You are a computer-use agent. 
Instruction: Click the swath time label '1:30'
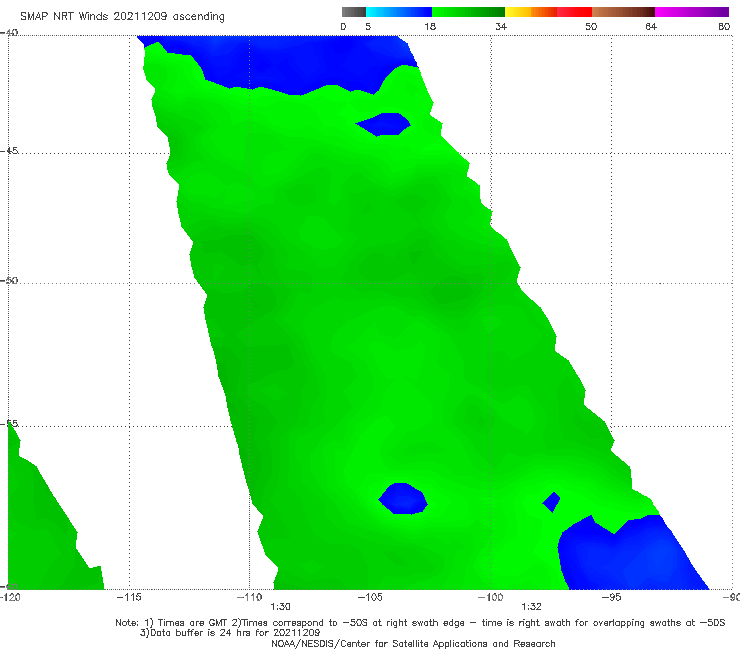point(280,607)
